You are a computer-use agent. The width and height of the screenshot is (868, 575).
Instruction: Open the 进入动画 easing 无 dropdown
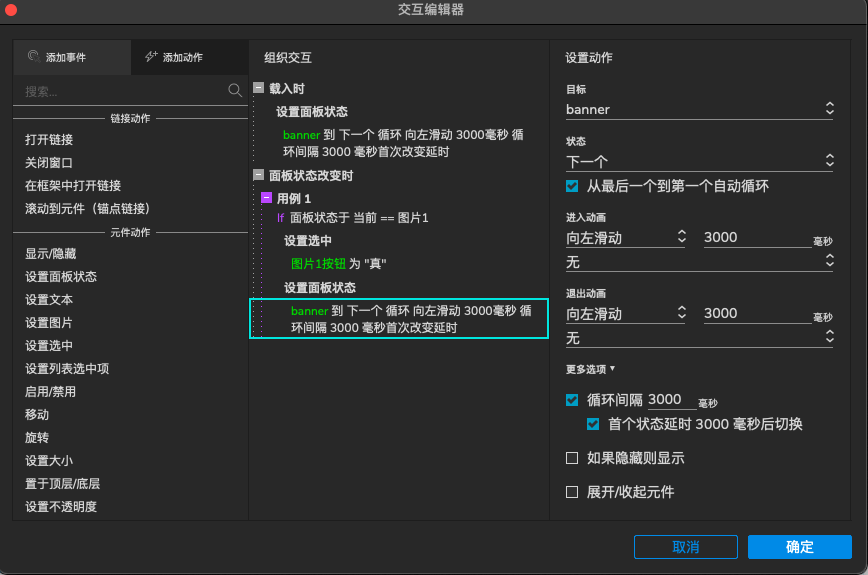(699, 262)
